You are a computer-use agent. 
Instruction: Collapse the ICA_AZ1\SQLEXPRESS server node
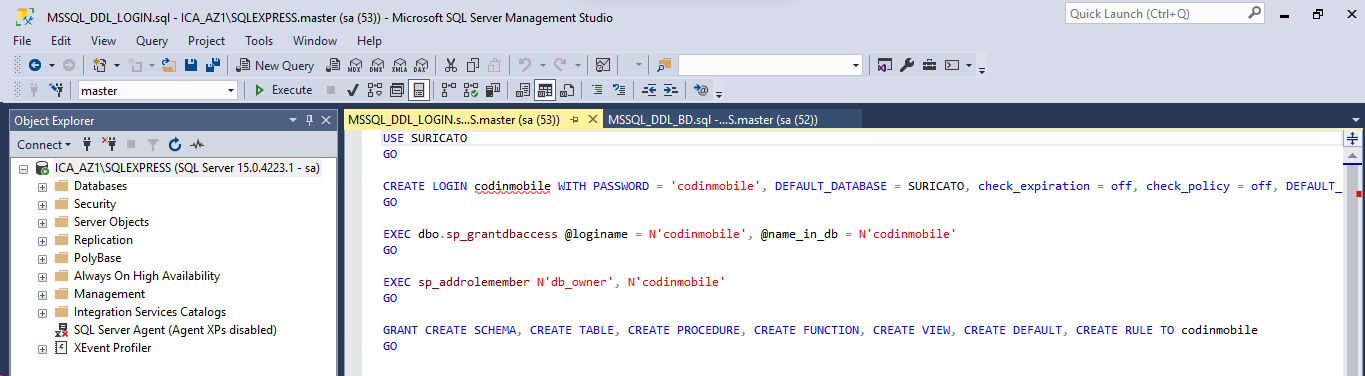24,168
